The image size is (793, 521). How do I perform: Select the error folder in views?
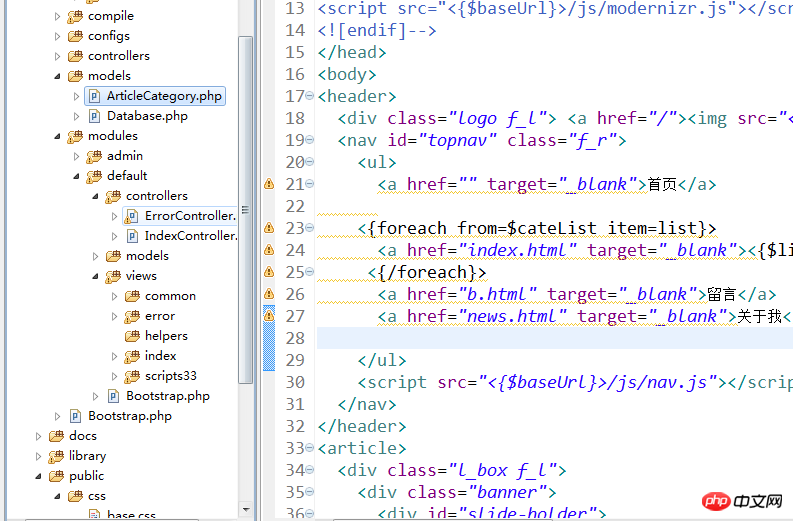(x=160, y=316)
